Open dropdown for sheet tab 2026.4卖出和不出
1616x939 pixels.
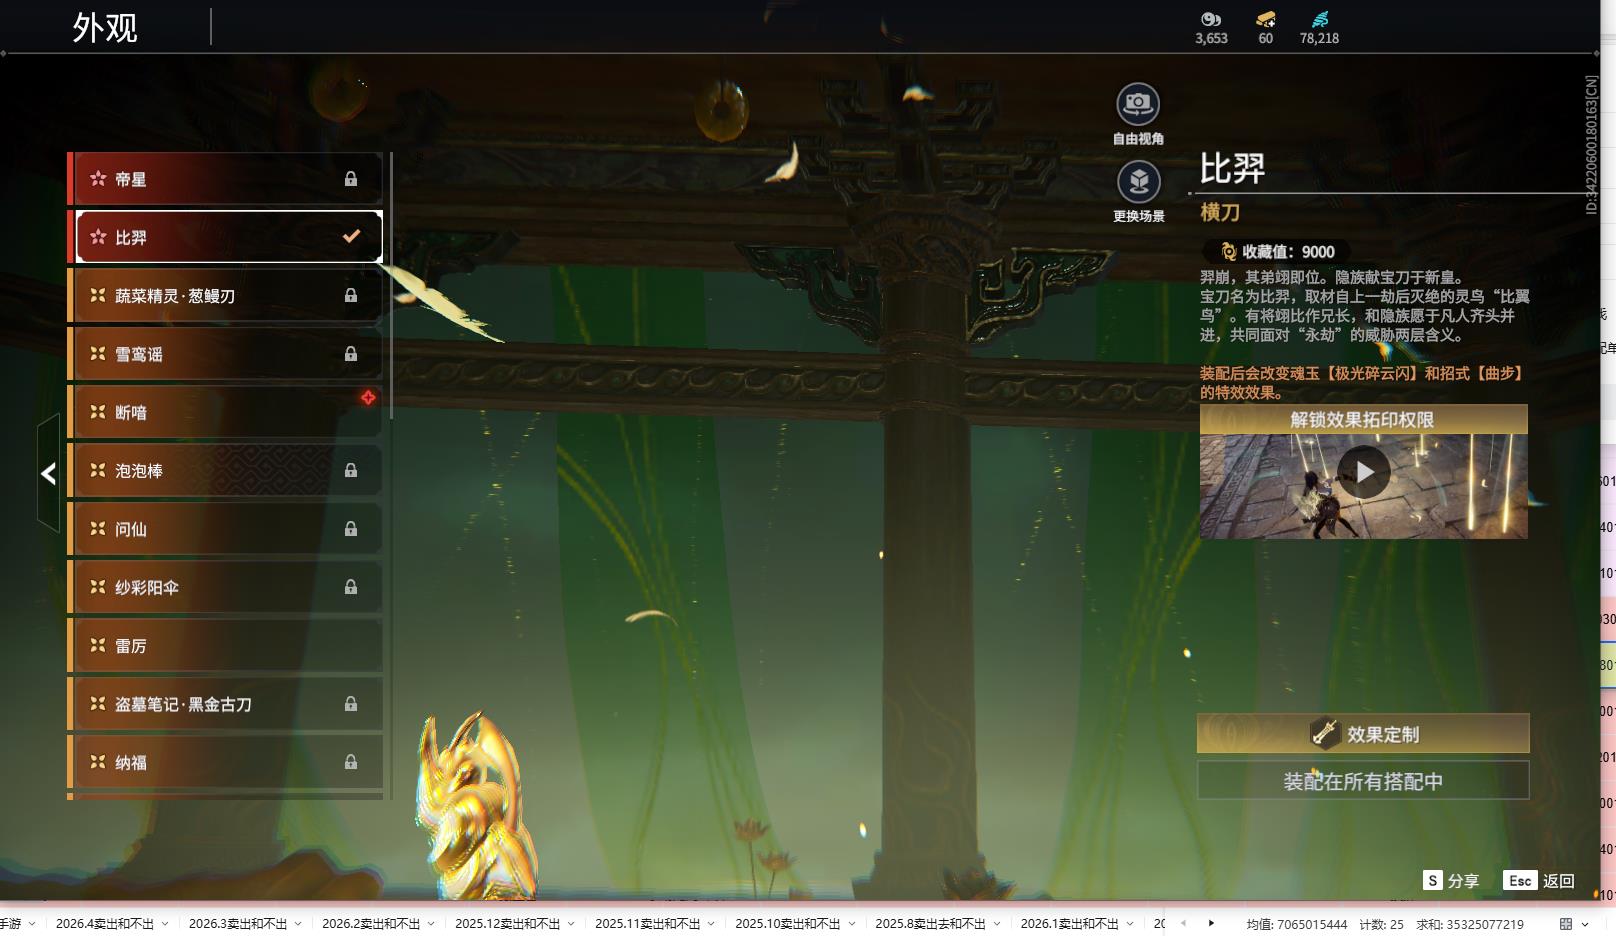point(165,924)
